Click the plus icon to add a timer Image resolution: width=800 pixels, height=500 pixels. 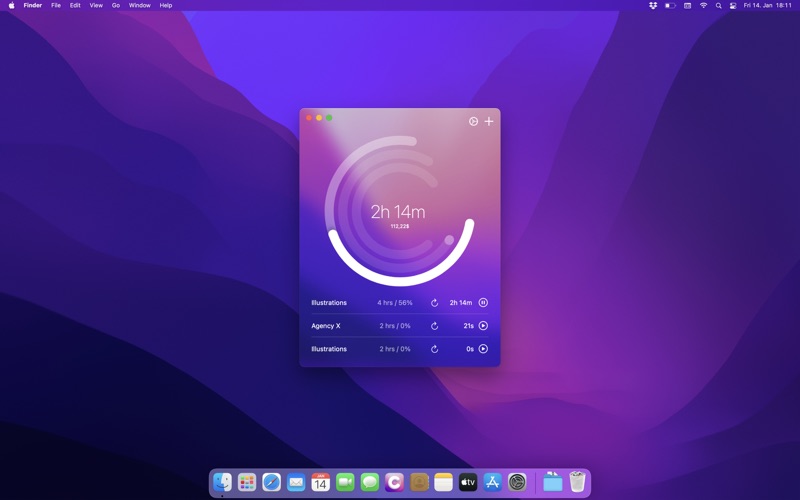coord(489,121)
